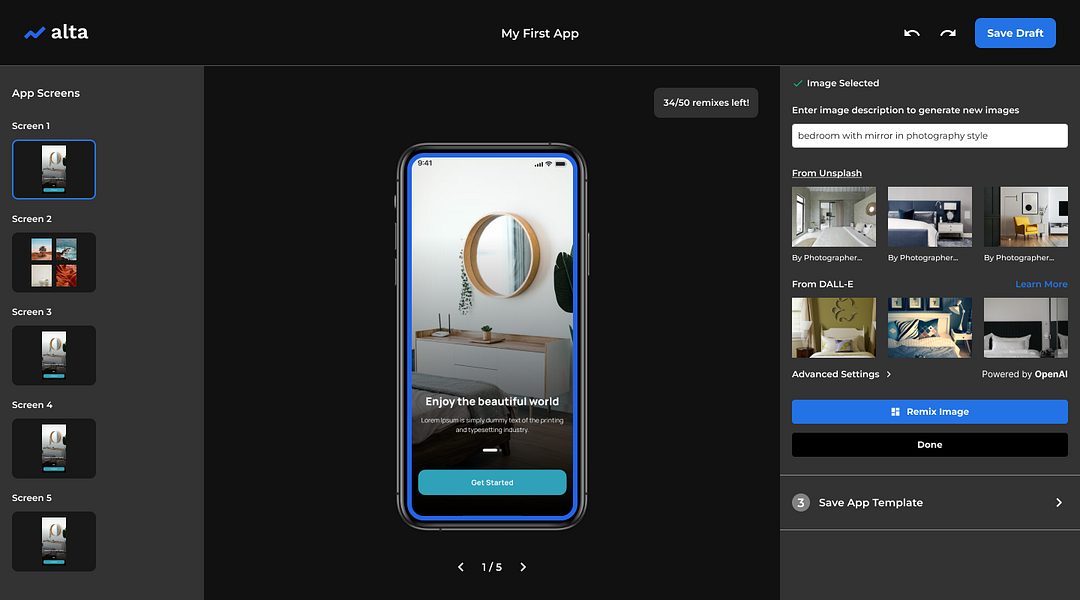The image size is (1080, 600).
Task: Click the left chevron below the phone preview
Action: tap(460, 566)
